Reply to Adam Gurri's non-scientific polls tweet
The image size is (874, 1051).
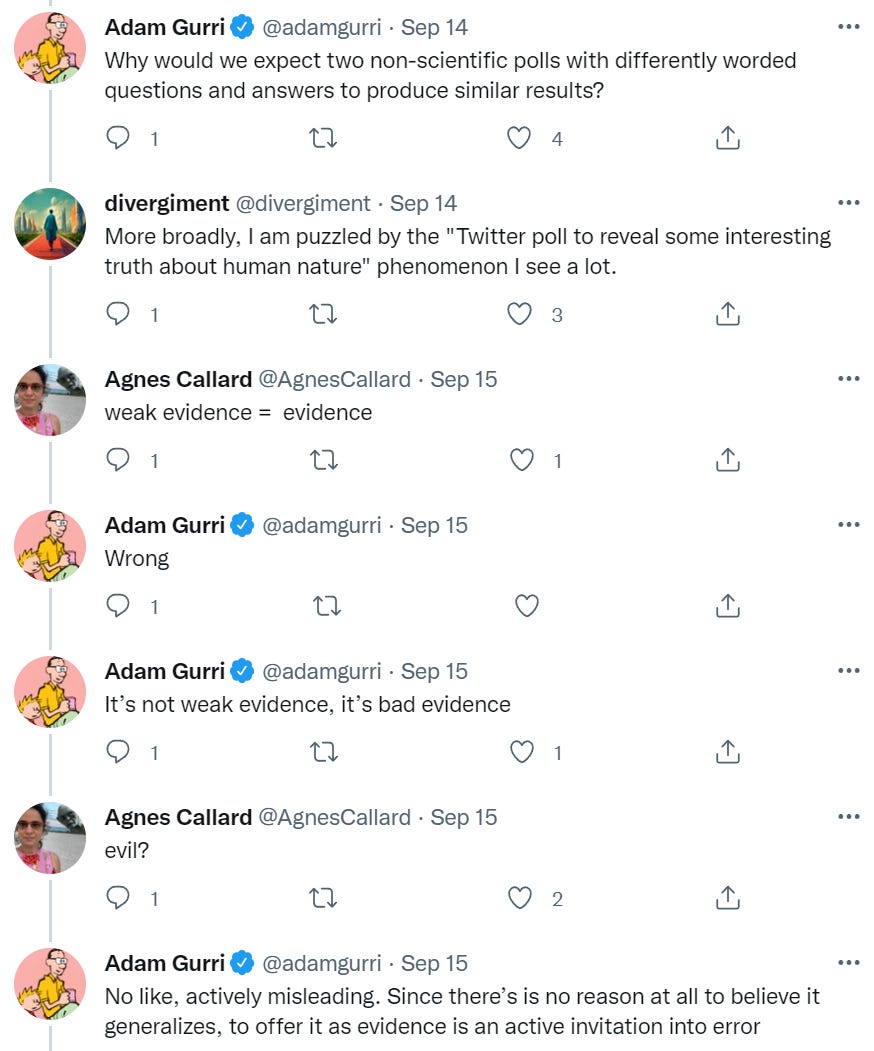(119, 138)
